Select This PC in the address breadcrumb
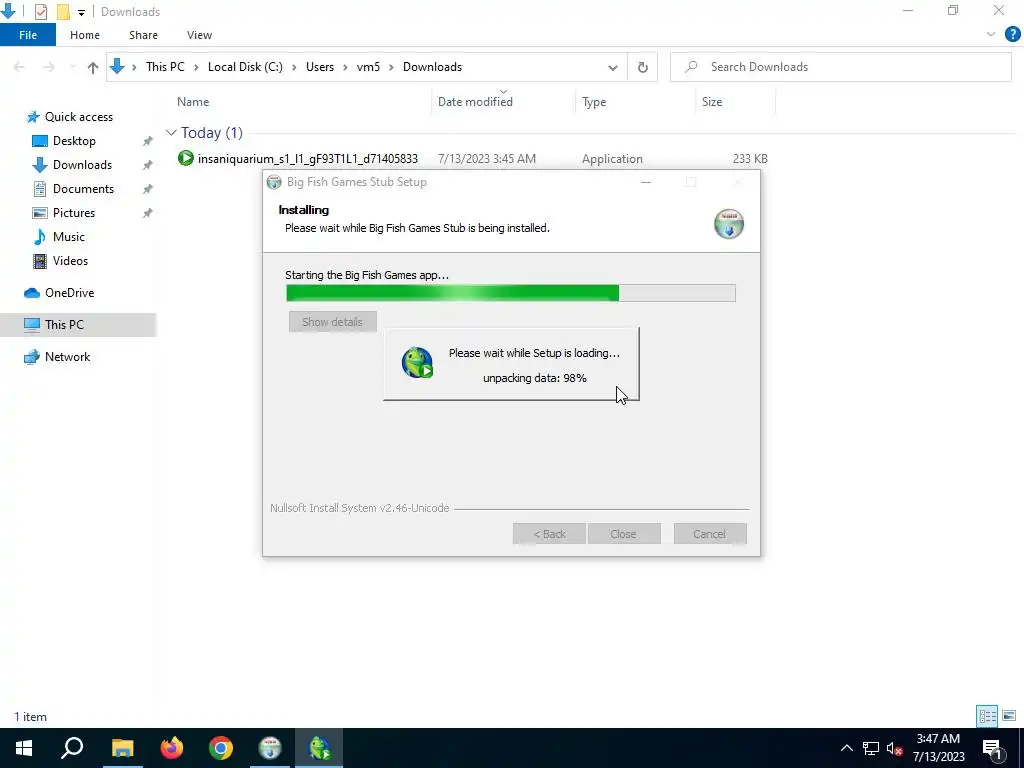The image size is (1024, 768). point(165,67)
